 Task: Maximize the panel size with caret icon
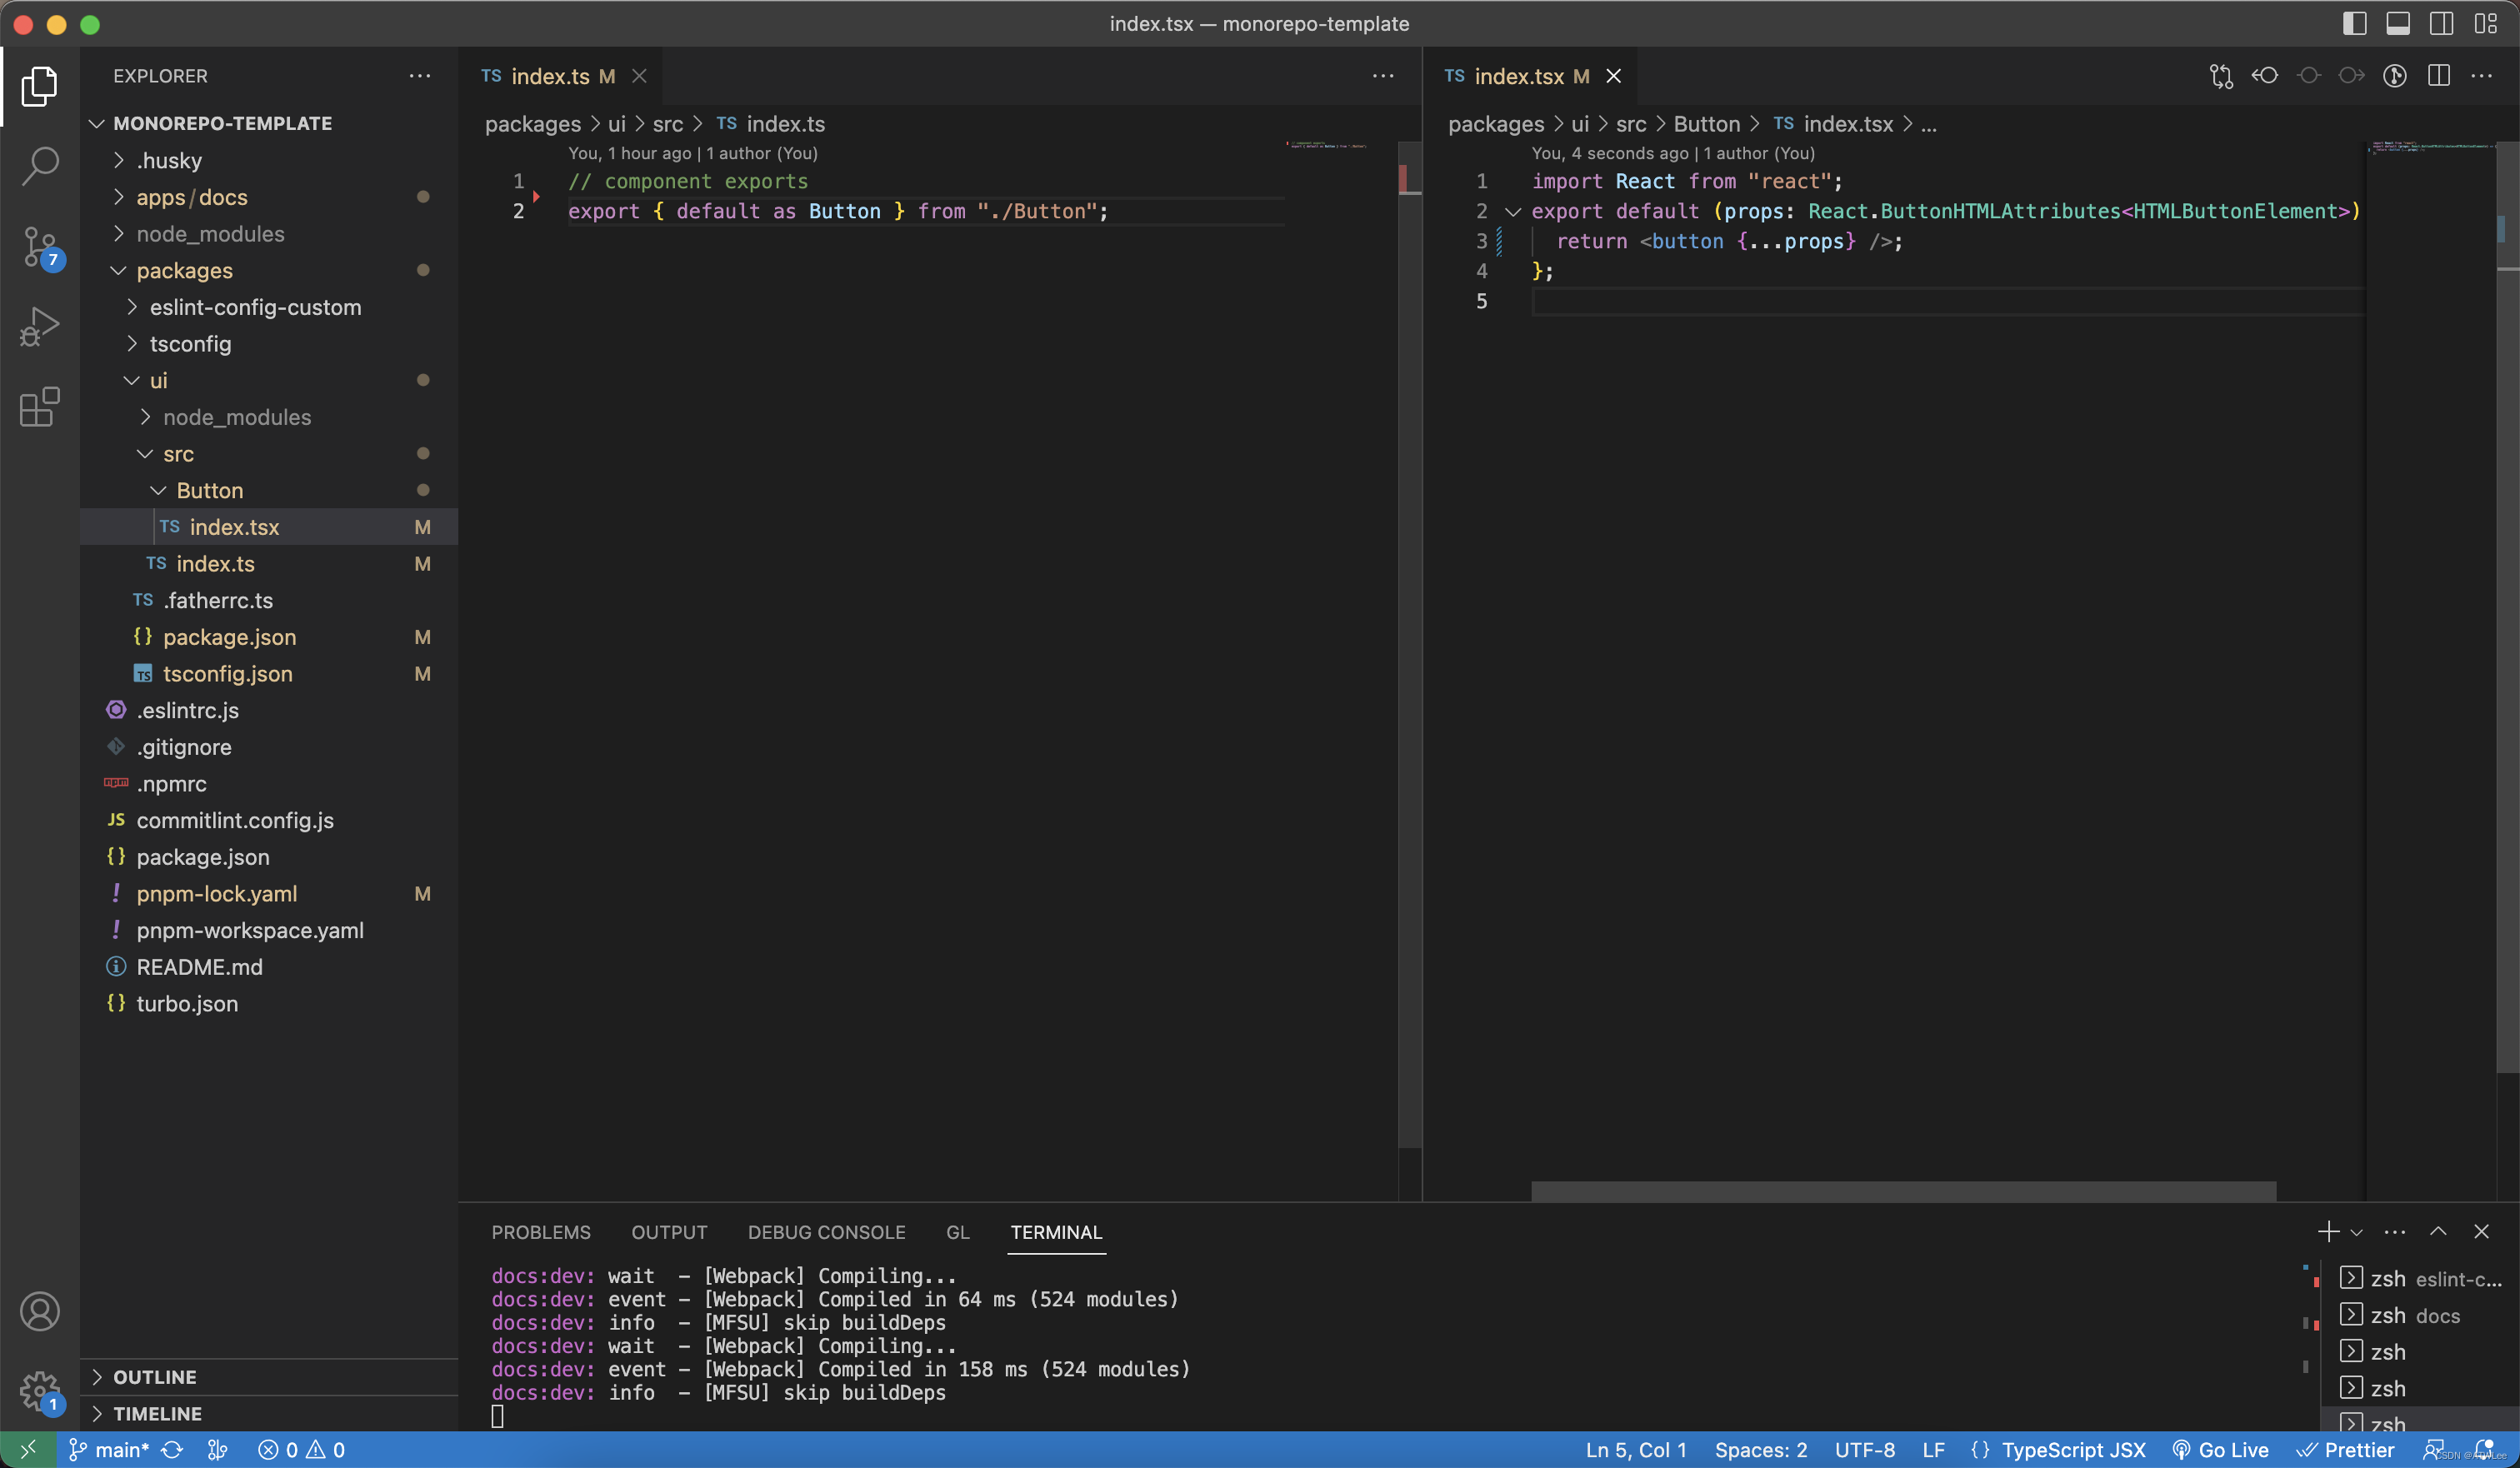pyautogui.click(x=2438, y=1231)
